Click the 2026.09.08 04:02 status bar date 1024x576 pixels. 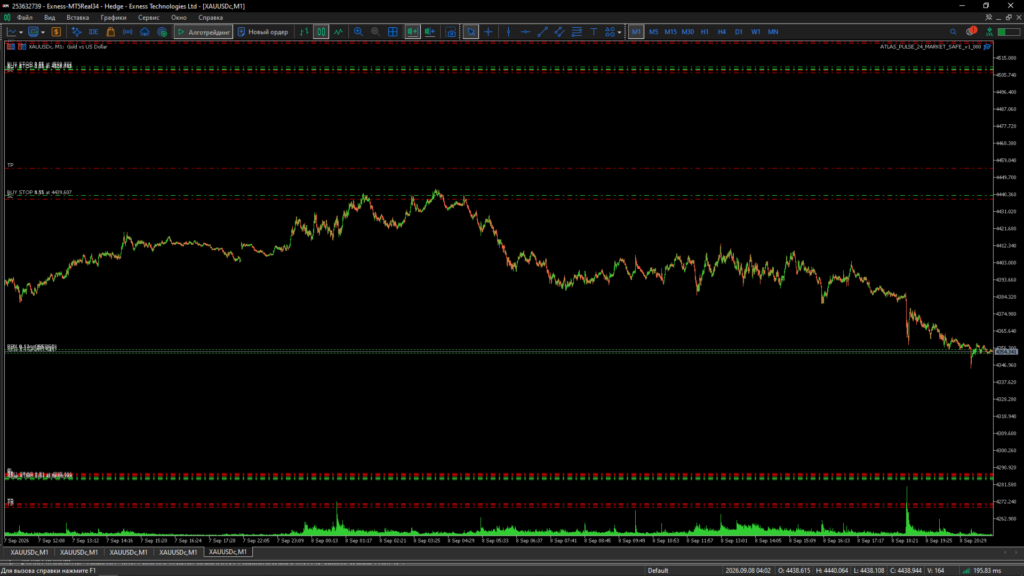pos(748,571)
